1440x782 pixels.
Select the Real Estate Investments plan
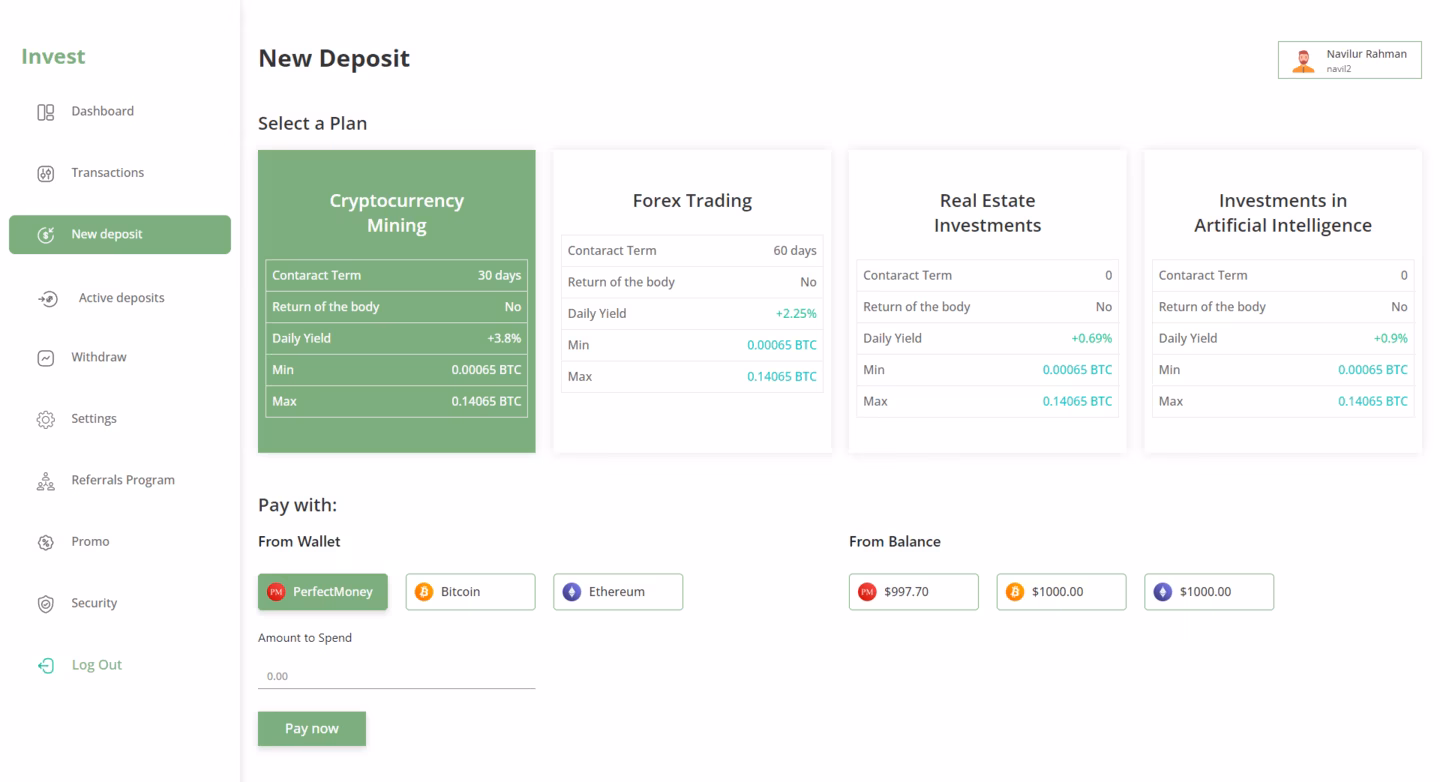(986, 300)
